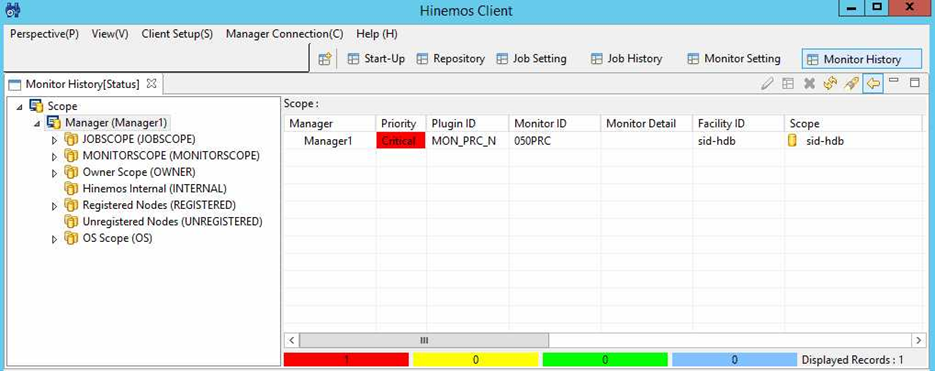Minimize the Monitor History view panel

pos(893,81)
